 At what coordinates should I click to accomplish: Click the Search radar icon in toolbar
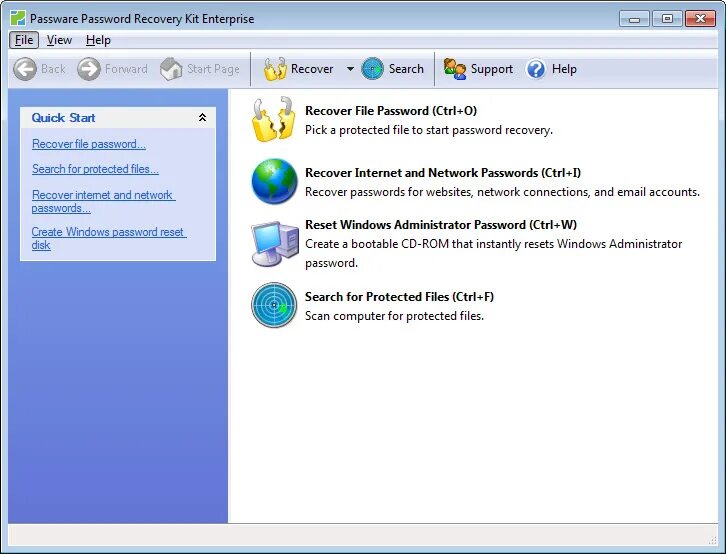point(372,69)
